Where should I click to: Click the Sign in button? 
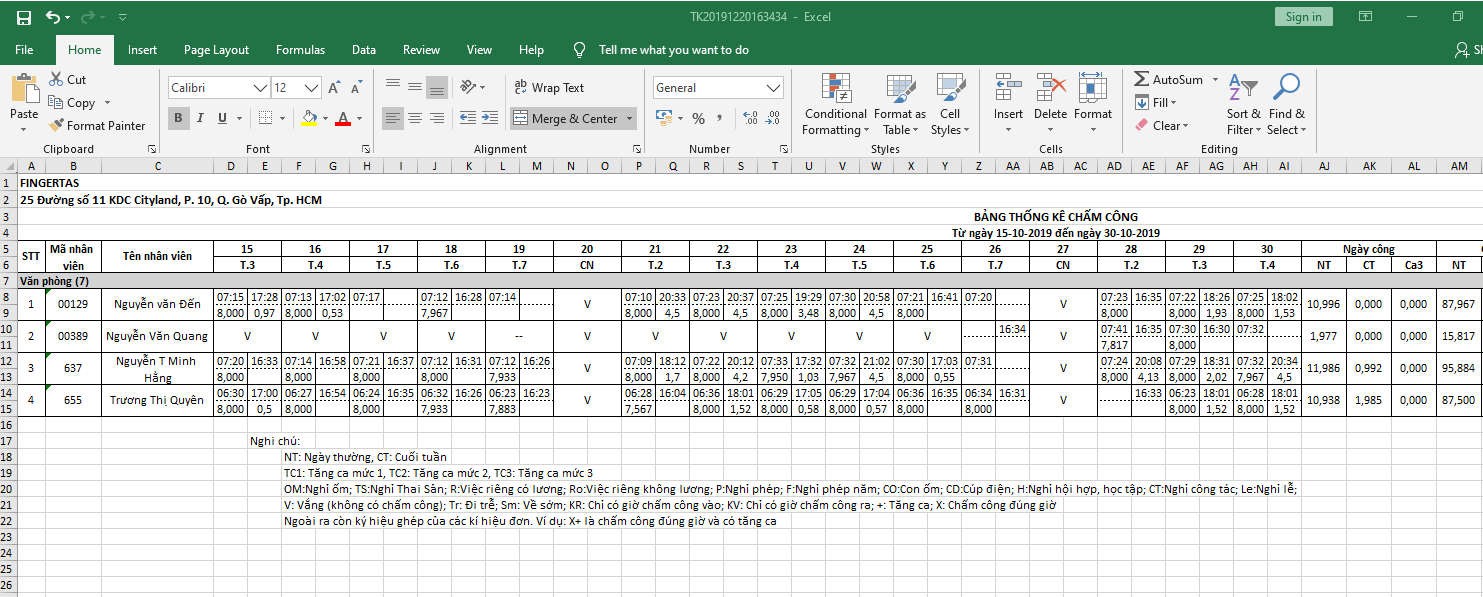[1303, 17]
